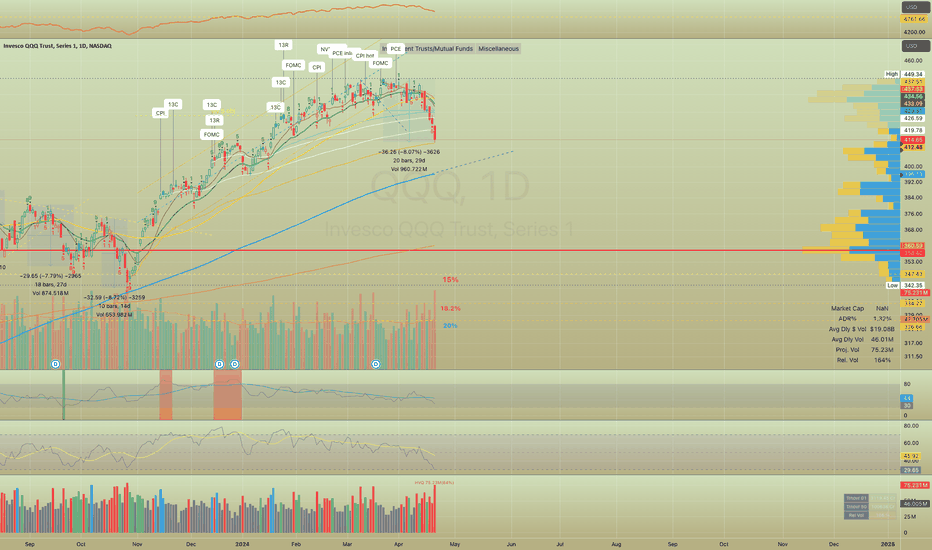Select the January 13R event label
The height and width of the screenshot is (550, 932).
tap(283, 45)
